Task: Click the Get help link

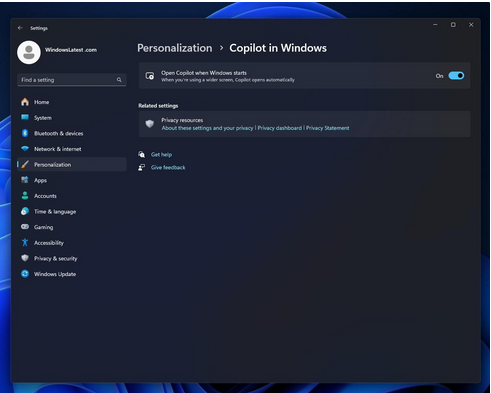Action: click(x=161, y=155)
